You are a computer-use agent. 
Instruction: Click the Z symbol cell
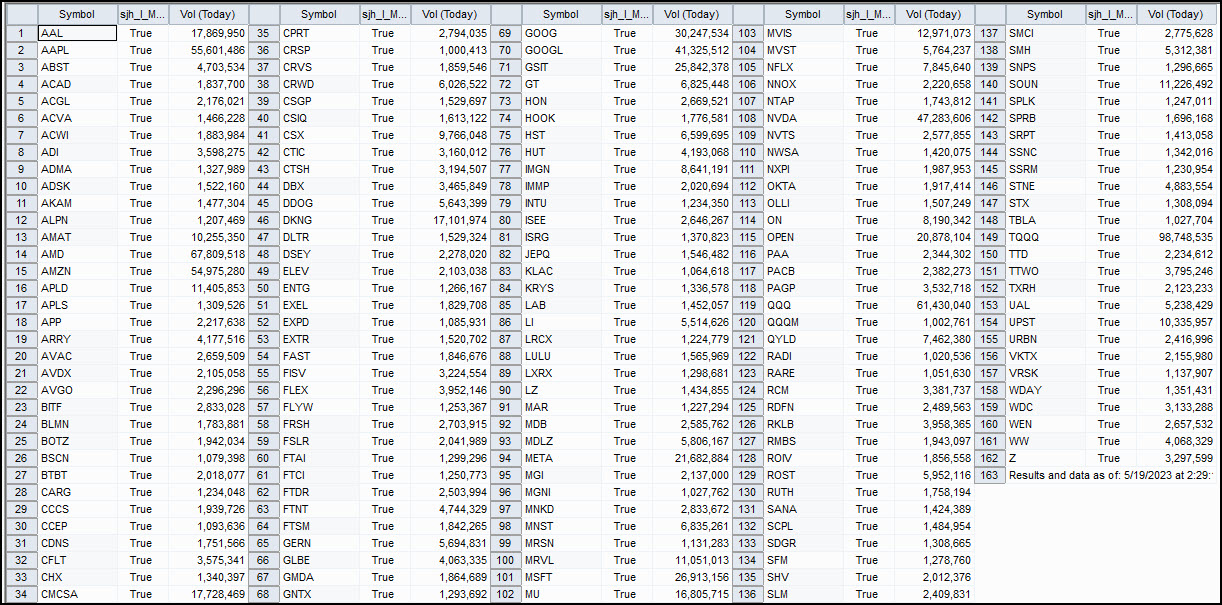point(1045,458)
